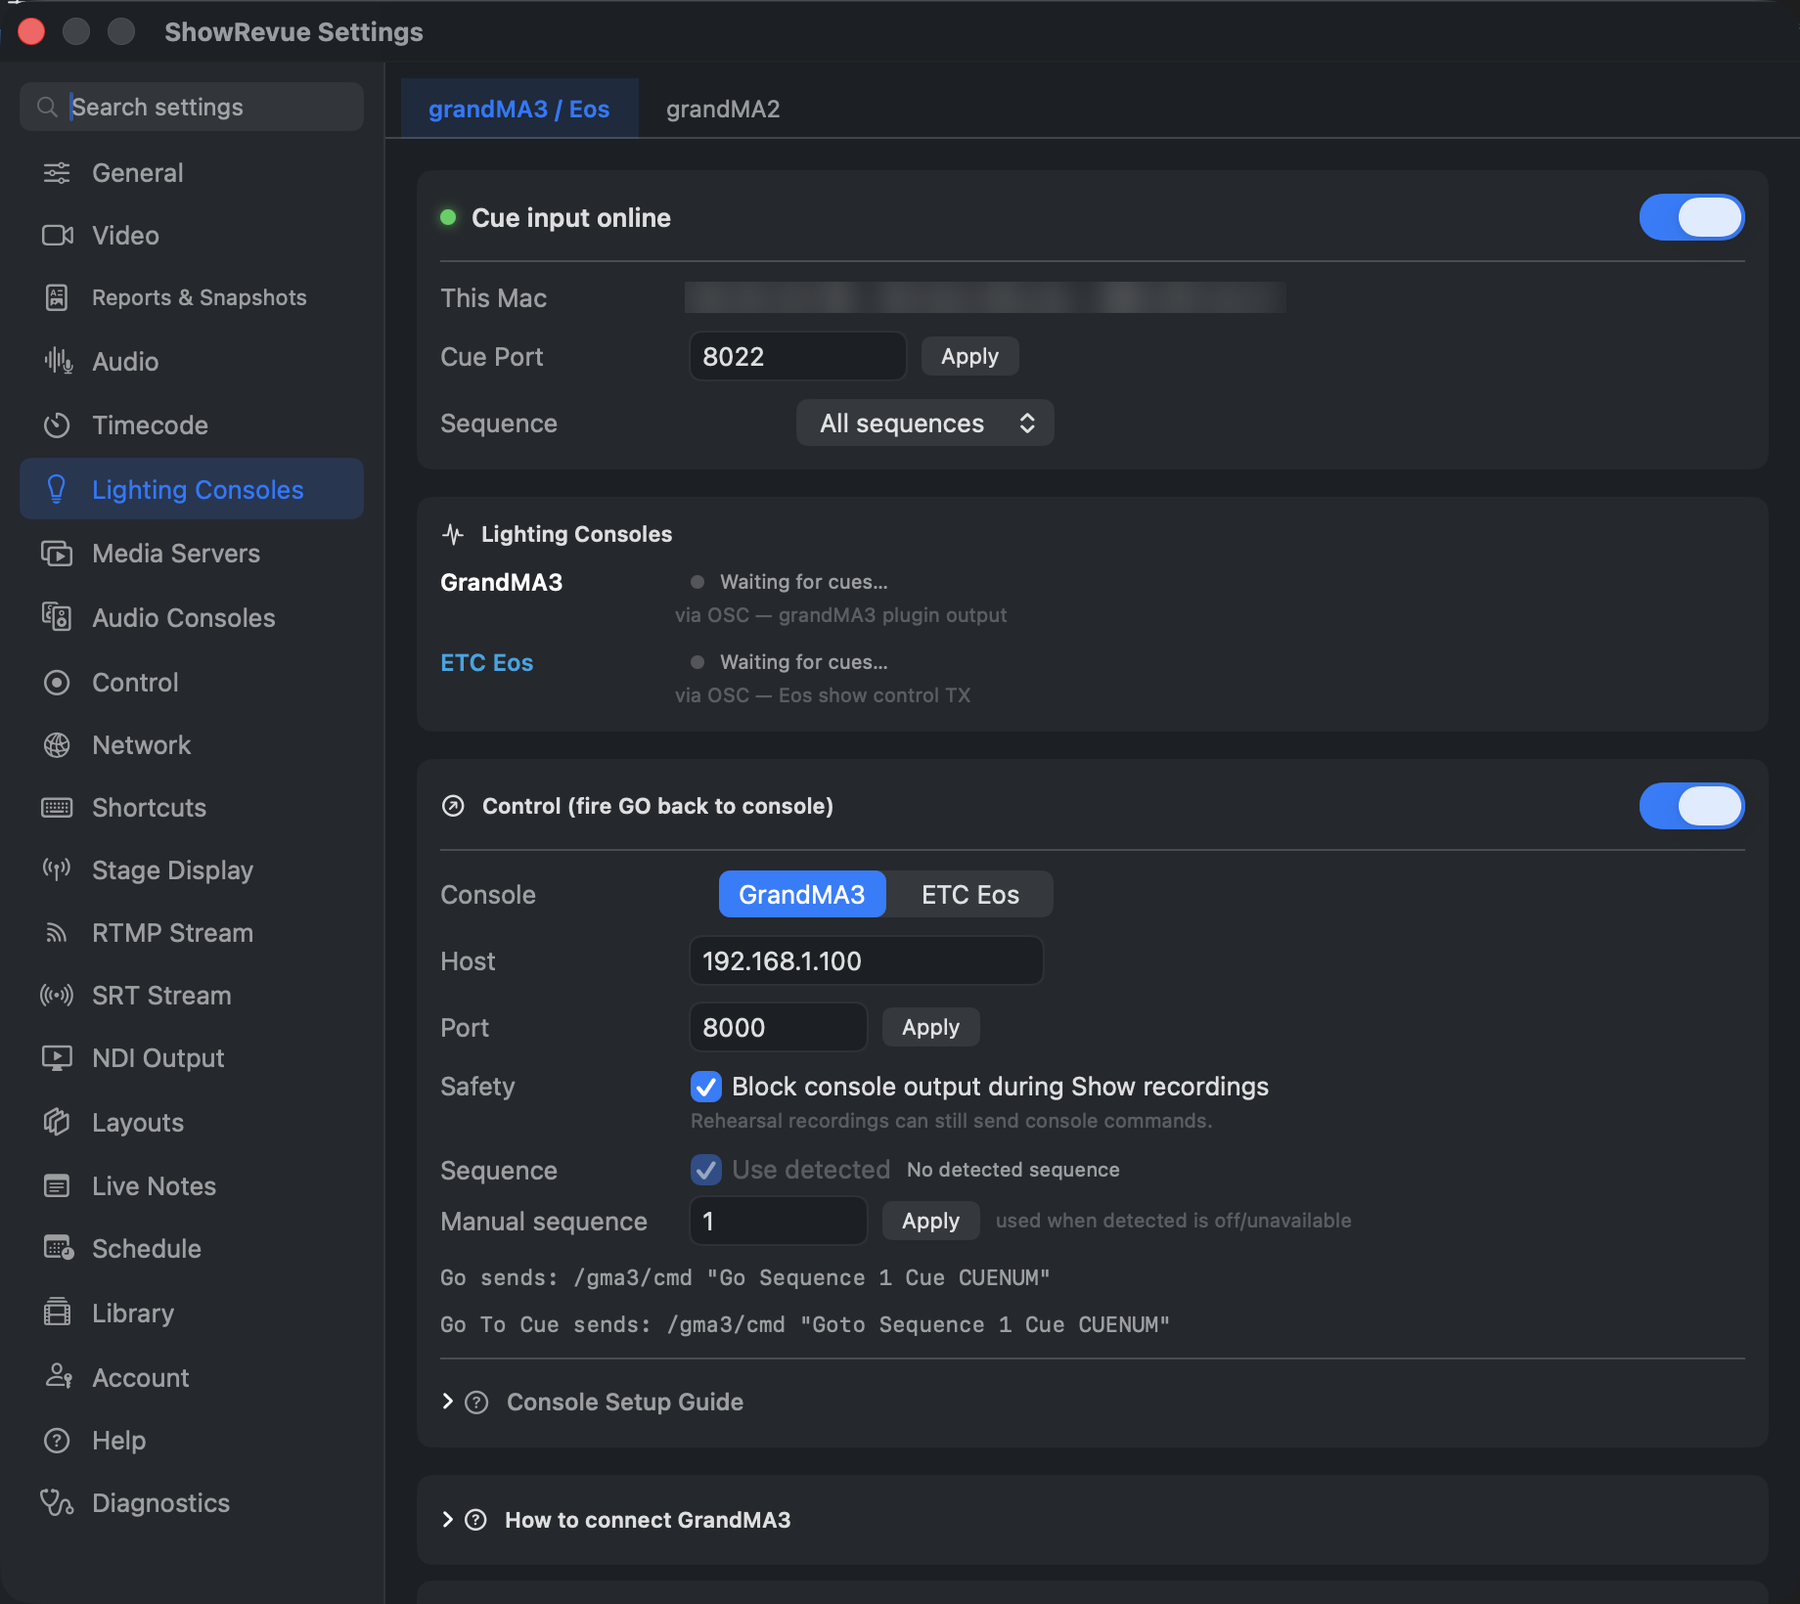
Task: Click the Cue Port field showing 8022
Action: click(x=797, y=356)
